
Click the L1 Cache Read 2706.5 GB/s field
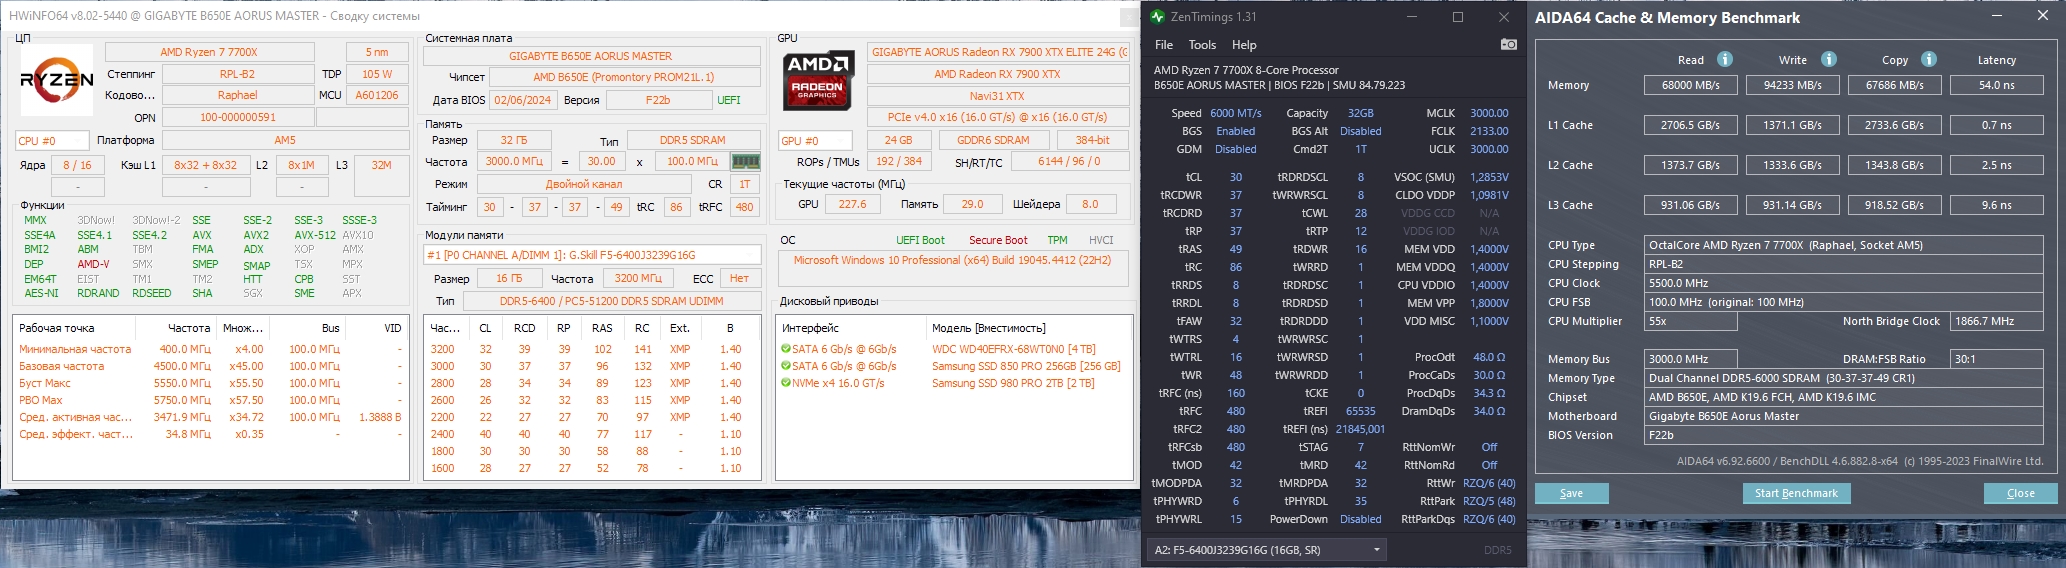click(x=1691, y=125)
